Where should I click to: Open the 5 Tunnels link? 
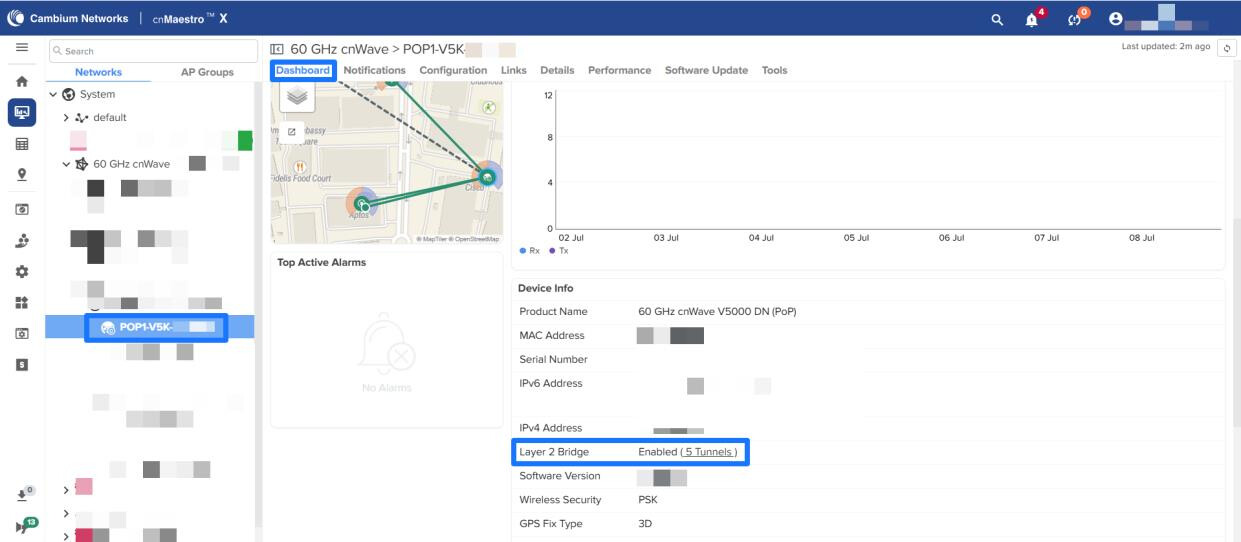[709, 452]
